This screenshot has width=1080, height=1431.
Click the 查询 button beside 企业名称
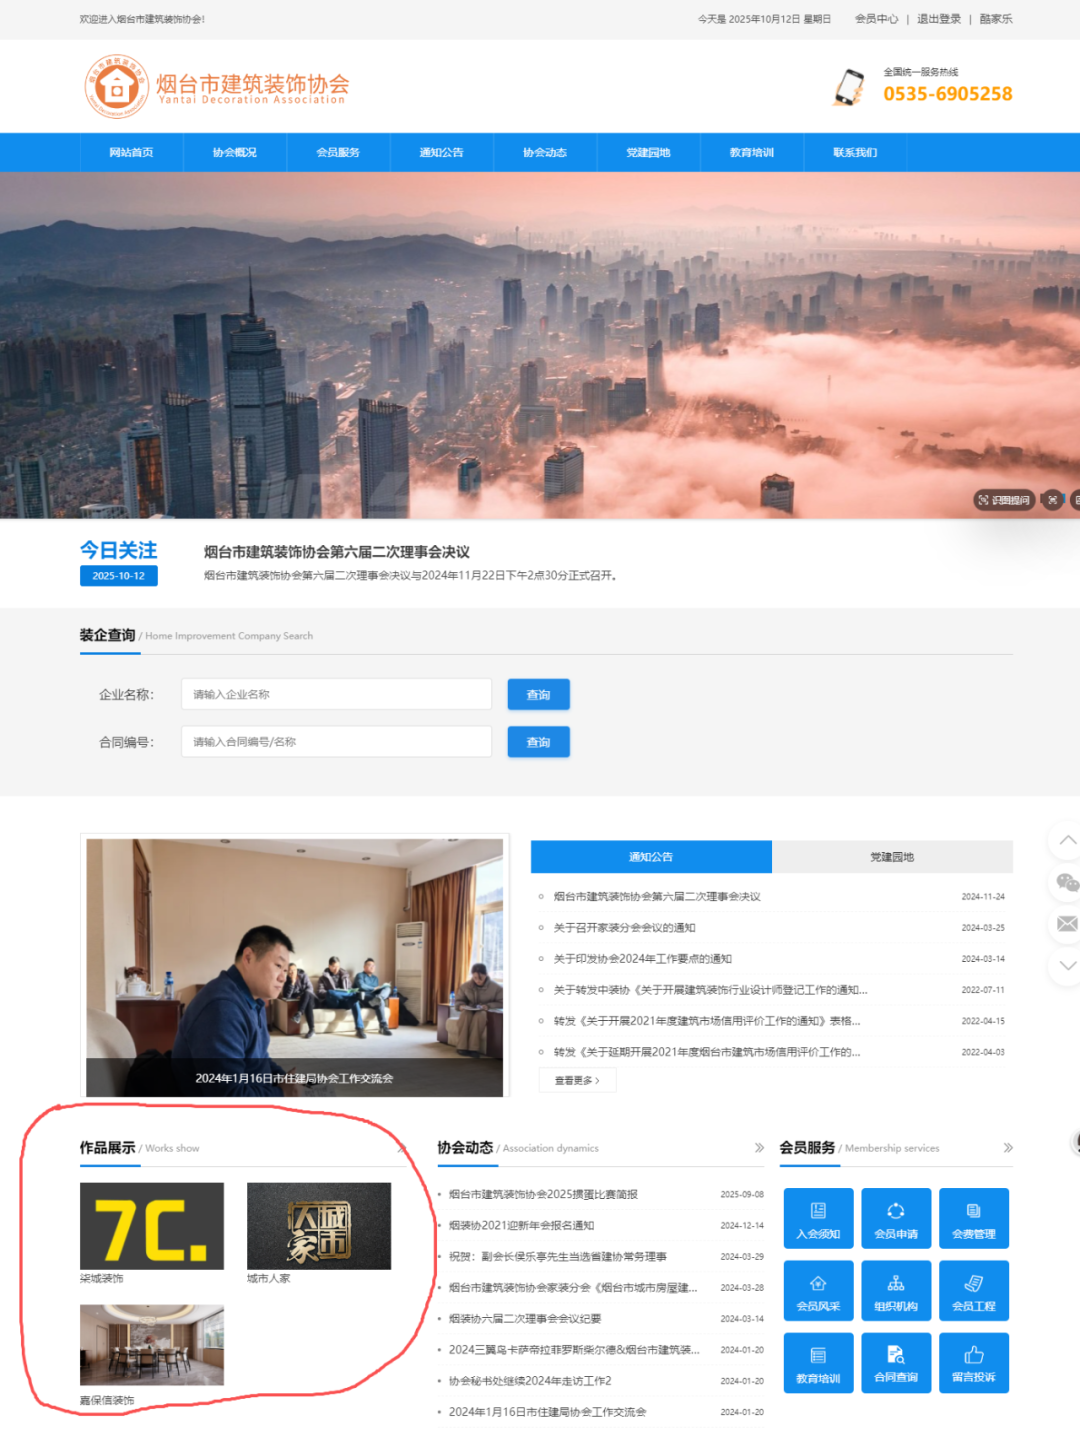(x=538, y=694)
